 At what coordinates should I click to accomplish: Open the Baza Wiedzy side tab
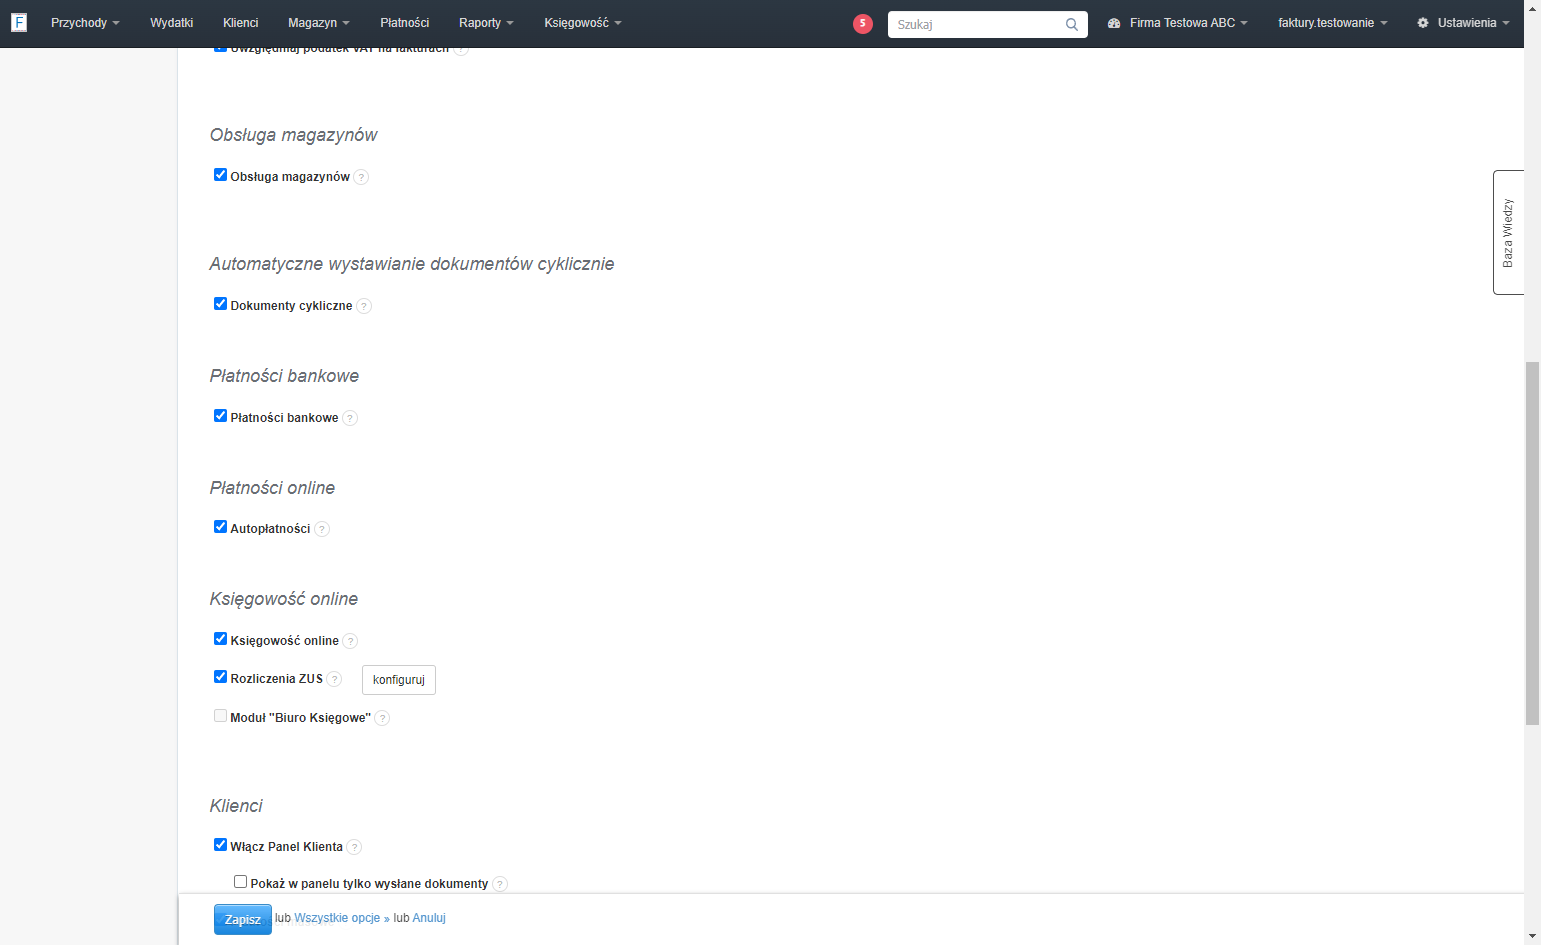point(1508,232)
